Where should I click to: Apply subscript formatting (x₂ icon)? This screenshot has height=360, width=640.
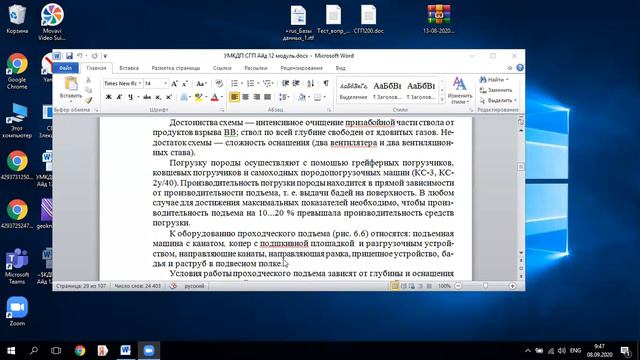(158, 97)
